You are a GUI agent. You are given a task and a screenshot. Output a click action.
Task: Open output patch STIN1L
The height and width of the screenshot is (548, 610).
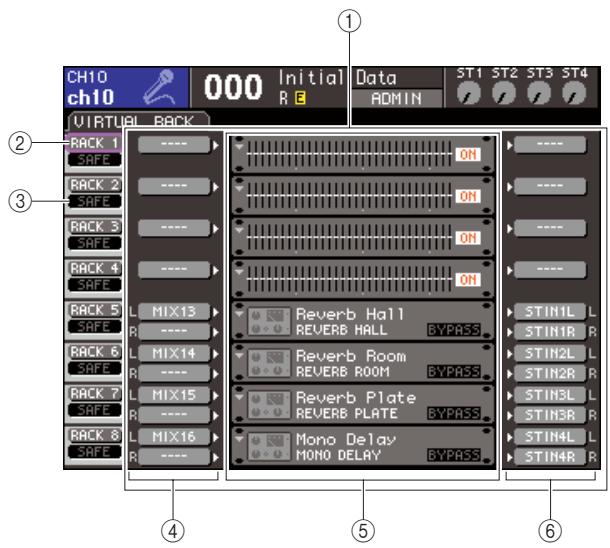point(550,312)
